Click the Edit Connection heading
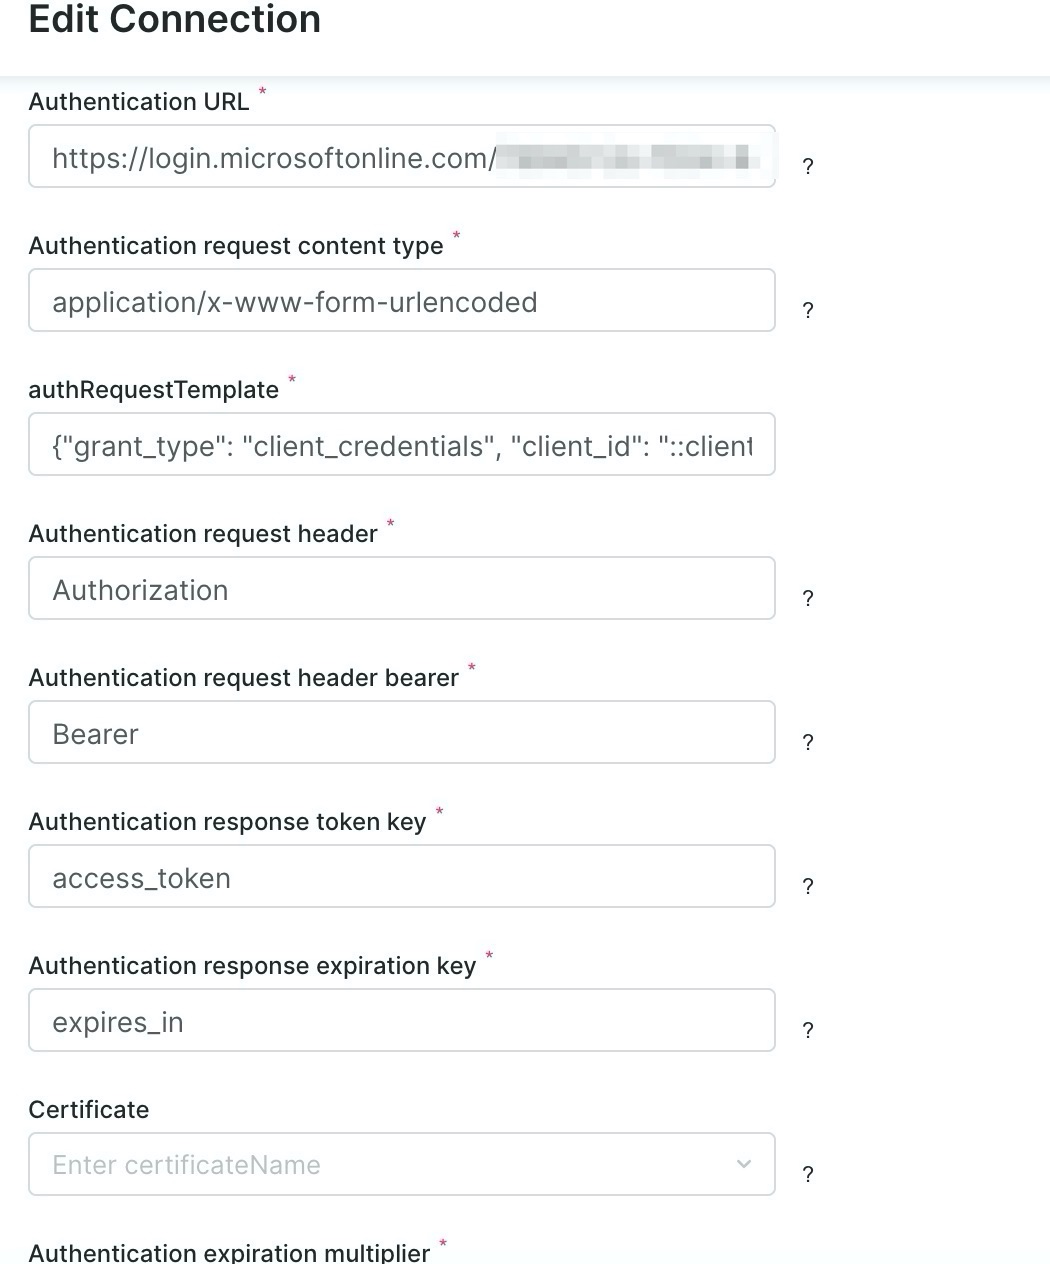This screenshot has height=1264, width=1050. tap(175, 20)
